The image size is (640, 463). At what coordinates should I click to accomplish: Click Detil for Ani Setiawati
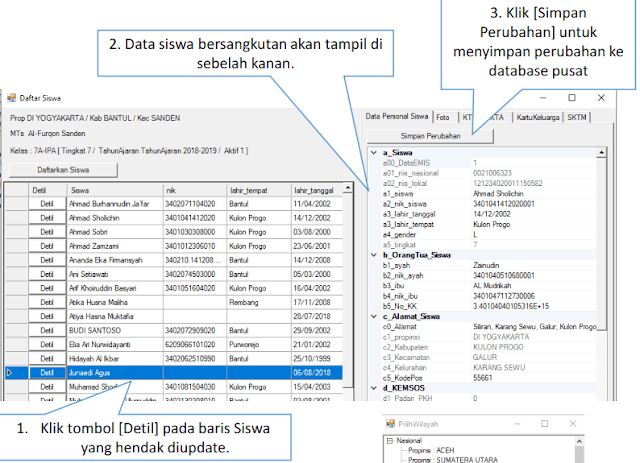pyautogui.click(x=47, y=274)
